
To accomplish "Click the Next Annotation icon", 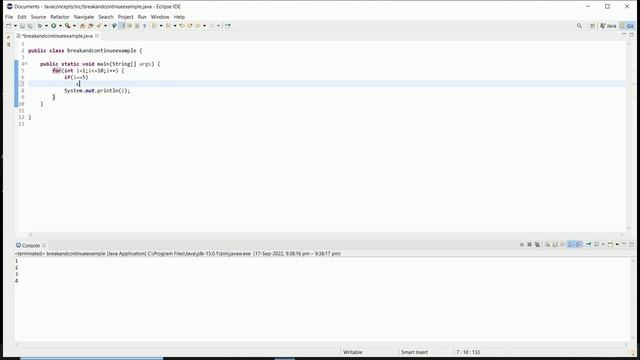I will pos(154,26).
